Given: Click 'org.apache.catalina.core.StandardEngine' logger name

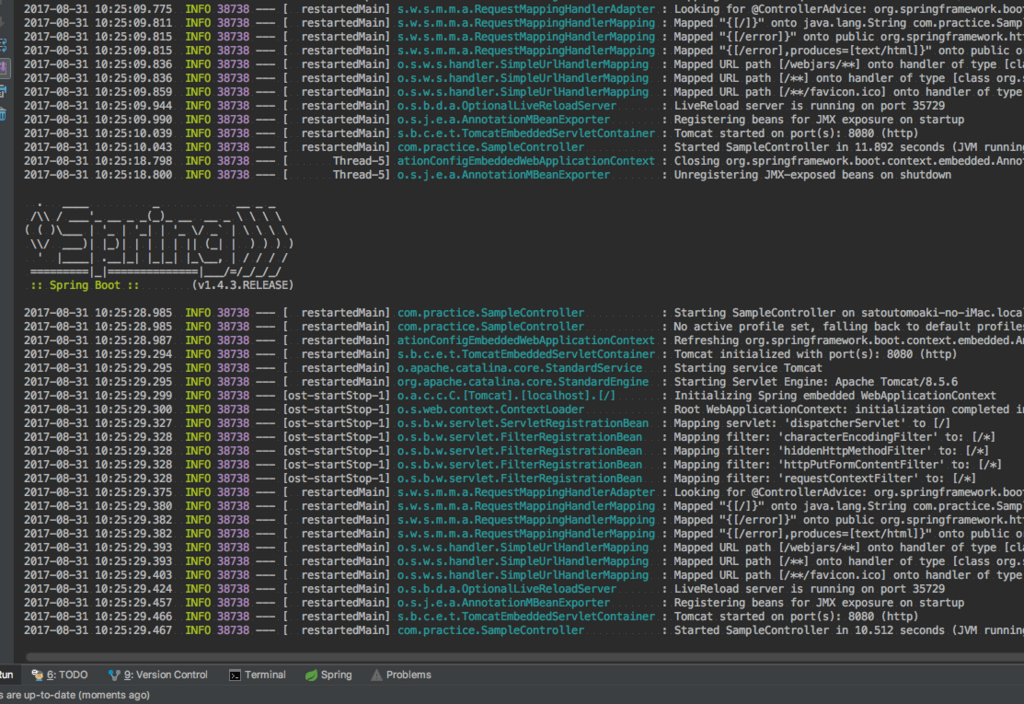Looking at the screenshot, I should click(x=523, y=381).
